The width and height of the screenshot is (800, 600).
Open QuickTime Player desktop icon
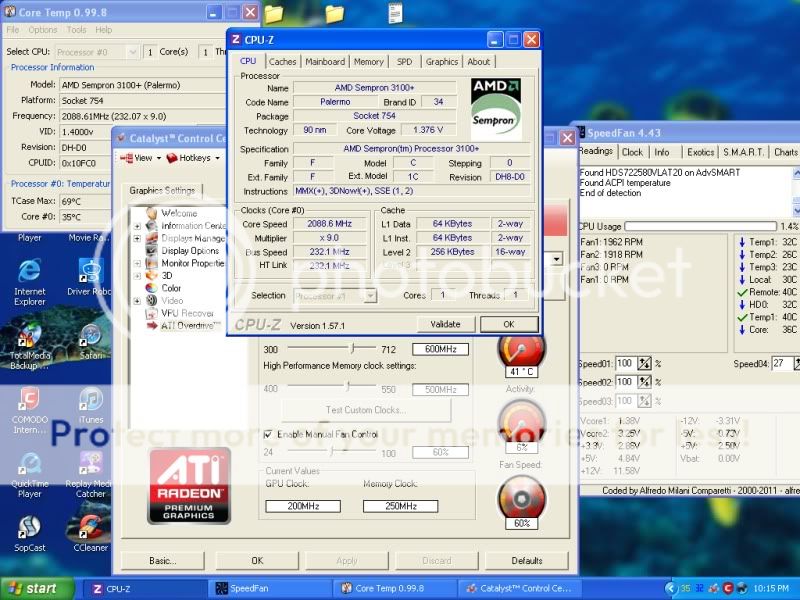pos(29,464)
